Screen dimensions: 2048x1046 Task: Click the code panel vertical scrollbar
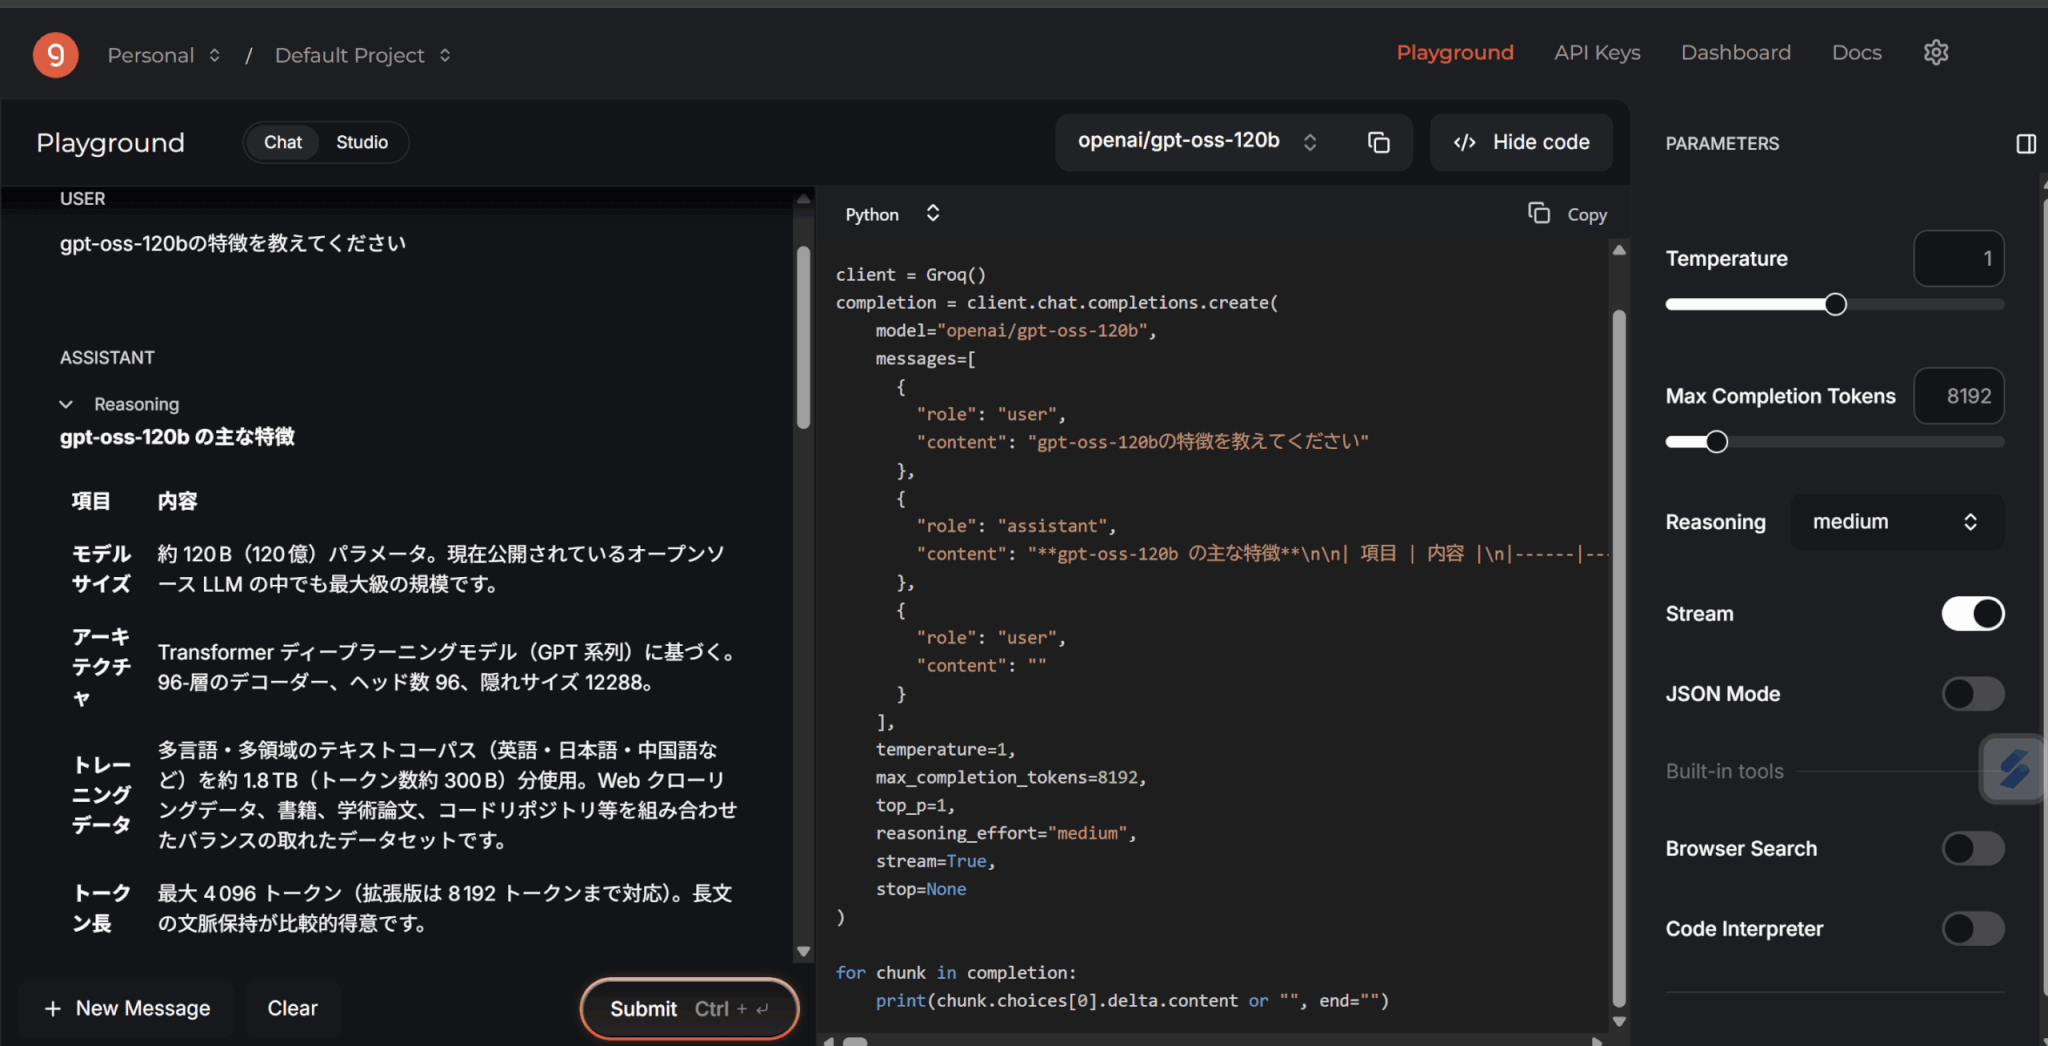(x=1619, y=658)
